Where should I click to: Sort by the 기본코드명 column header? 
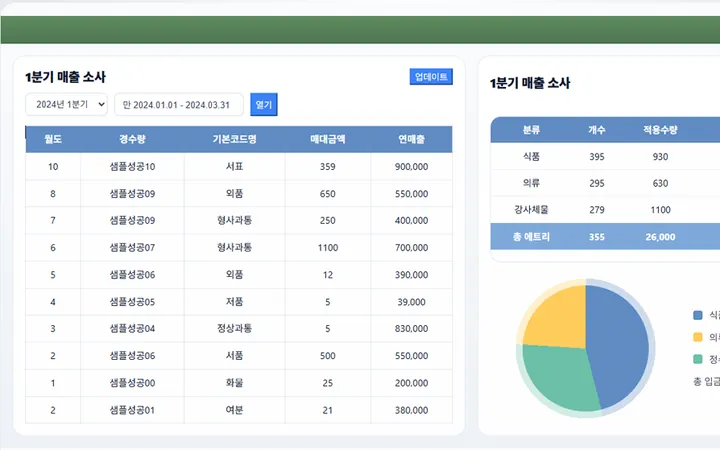tap(234, 139)
